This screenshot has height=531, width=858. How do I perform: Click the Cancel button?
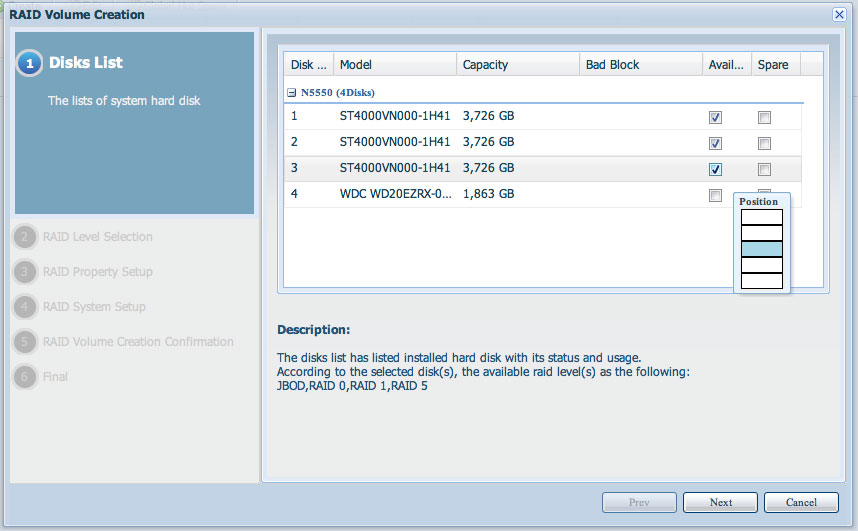point(800,502)
